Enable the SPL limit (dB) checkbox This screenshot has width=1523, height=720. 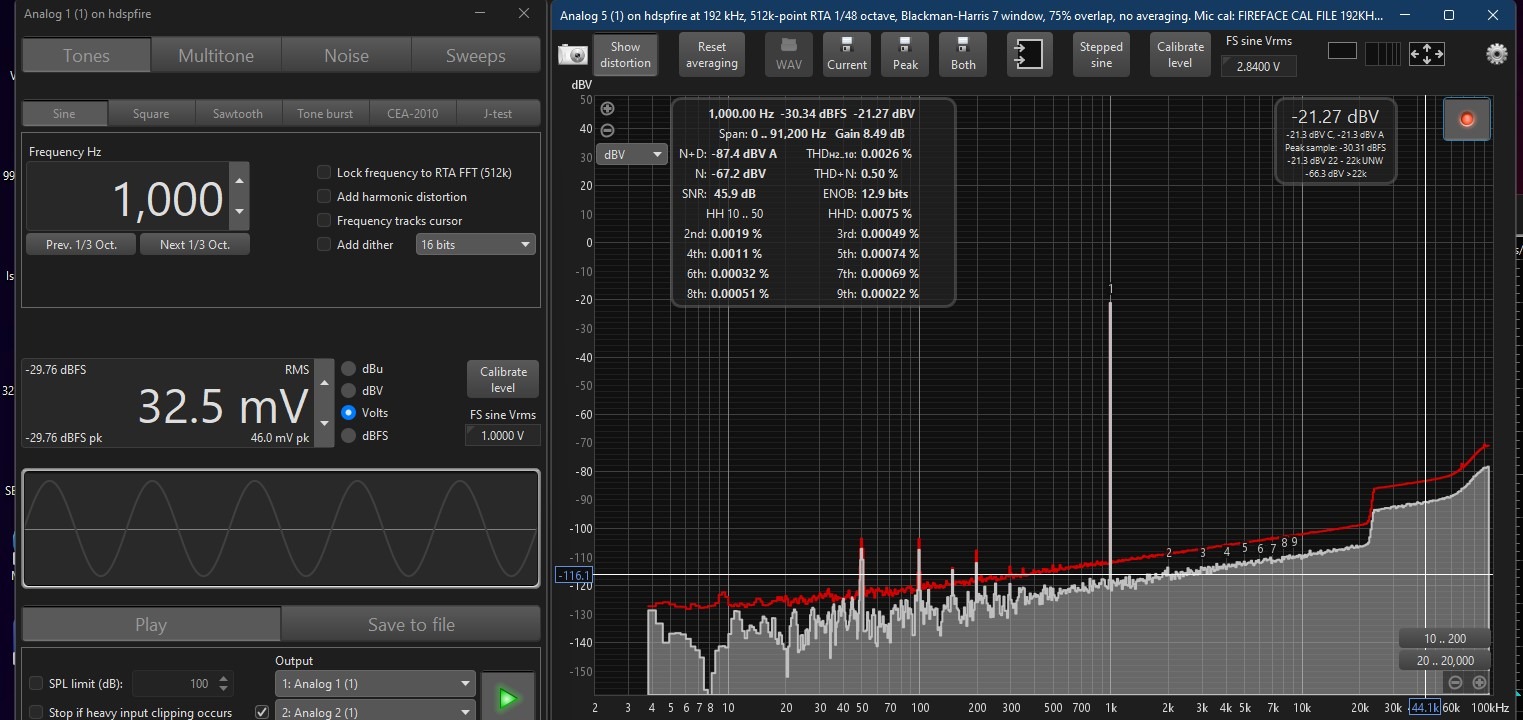click(37, 684)
